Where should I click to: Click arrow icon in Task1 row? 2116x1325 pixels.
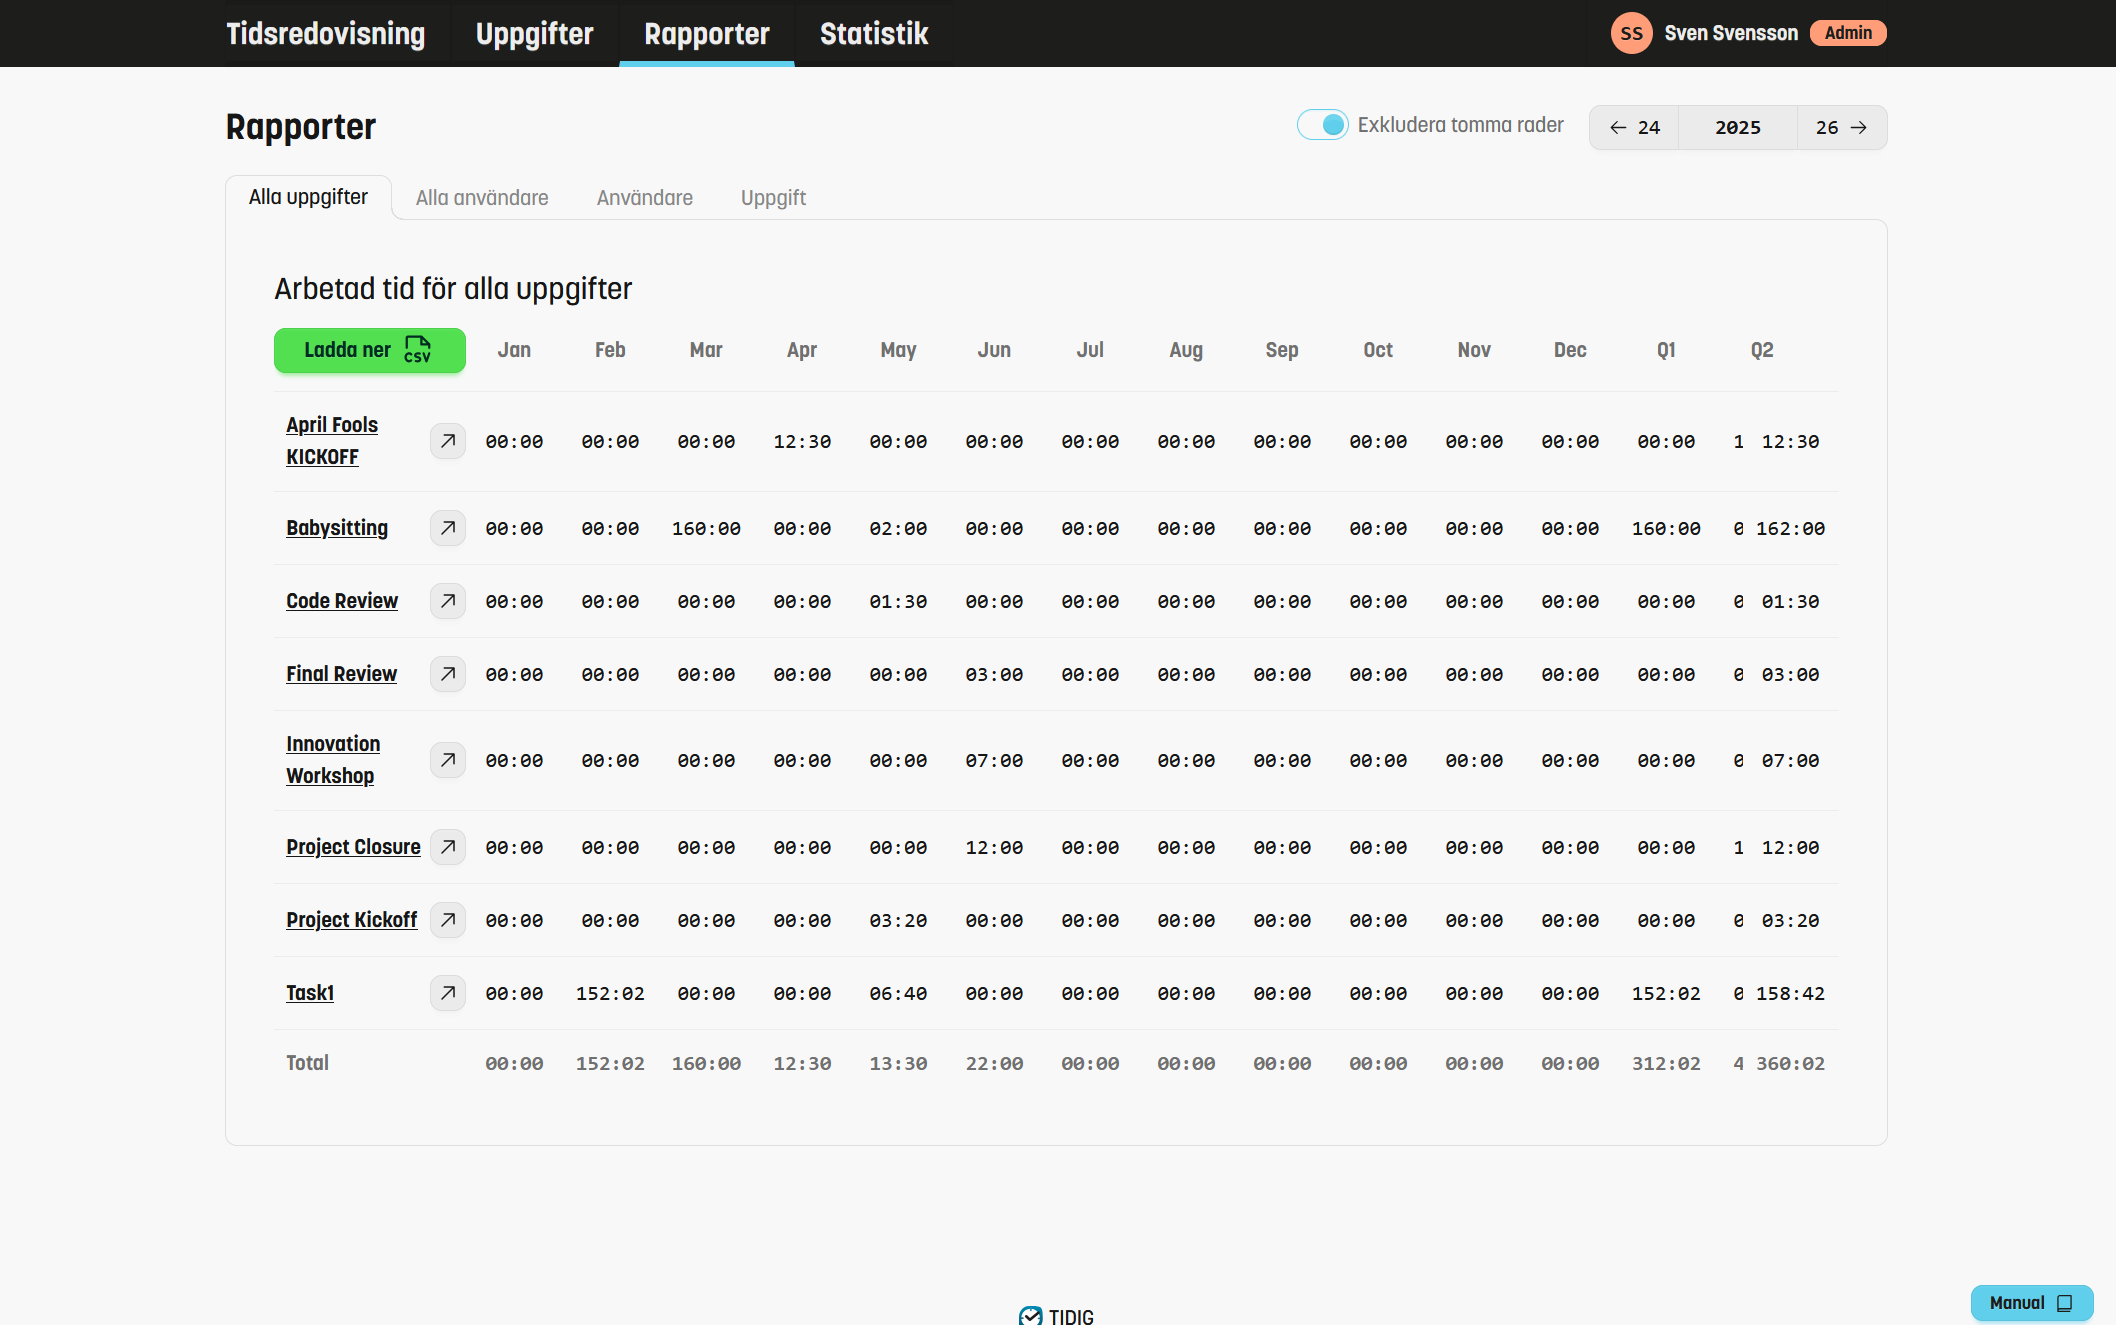pyautogui.click(x=447, y=993)
